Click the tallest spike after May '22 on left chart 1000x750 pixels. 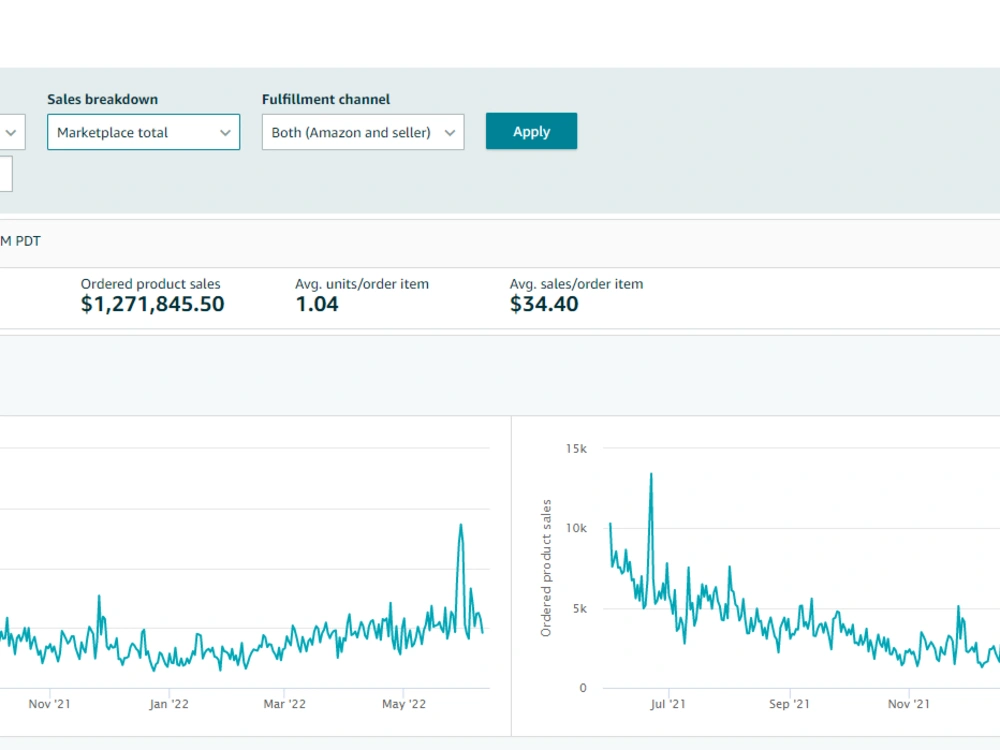(x=460, y=525)
